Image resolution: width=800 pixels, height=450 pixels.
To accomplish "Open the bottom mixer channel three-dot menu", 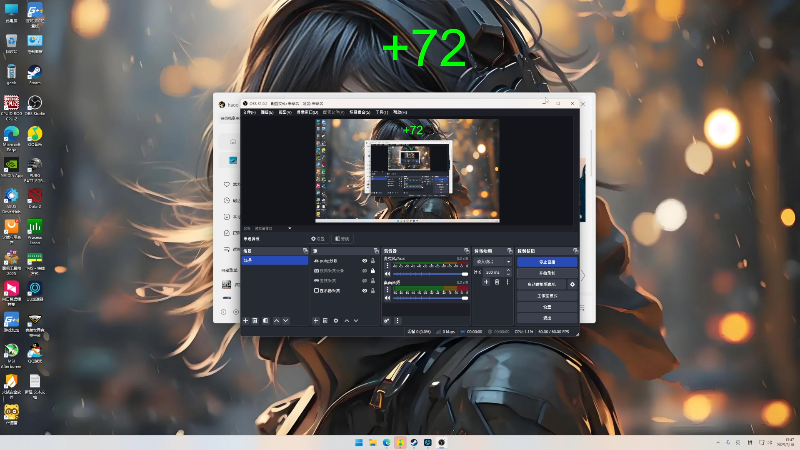I will (387, 290).
